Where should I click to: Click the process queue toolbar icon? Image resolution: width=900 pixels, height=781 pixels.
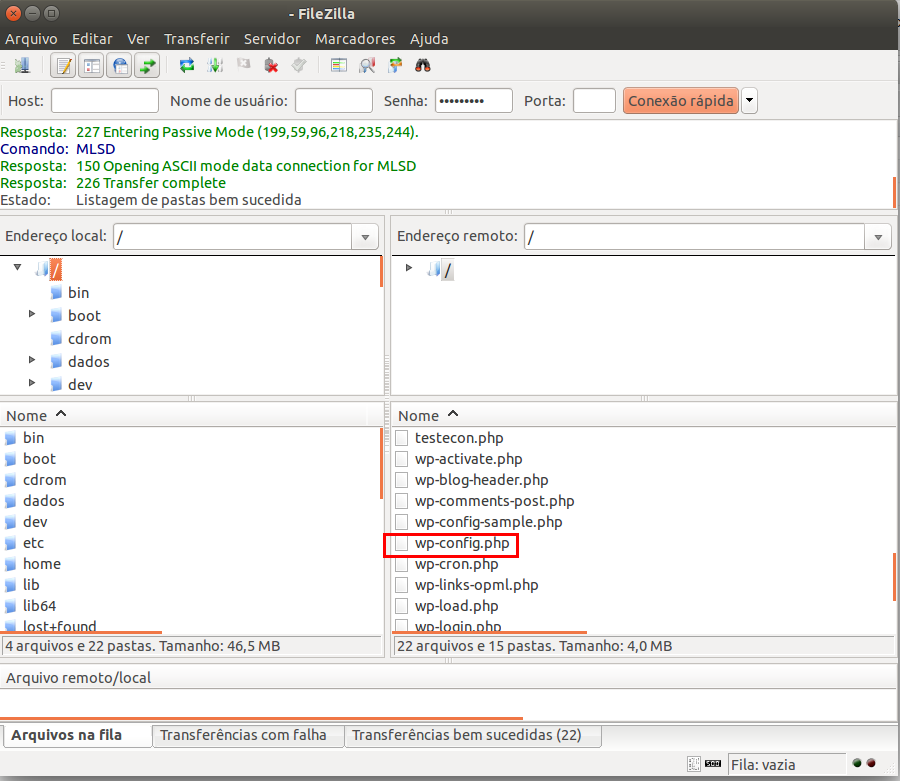pos(214,66)
